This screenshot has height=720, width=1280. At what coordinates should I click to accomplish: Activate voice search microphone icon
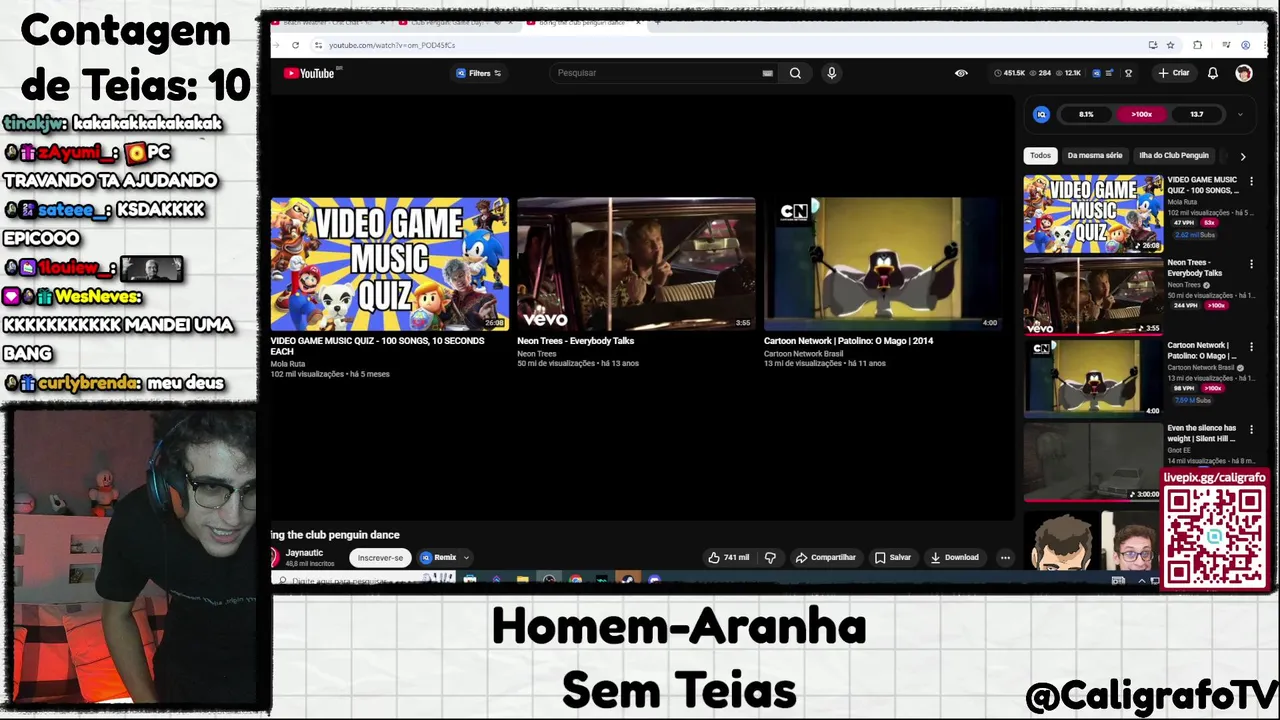[x=831, y=73]
